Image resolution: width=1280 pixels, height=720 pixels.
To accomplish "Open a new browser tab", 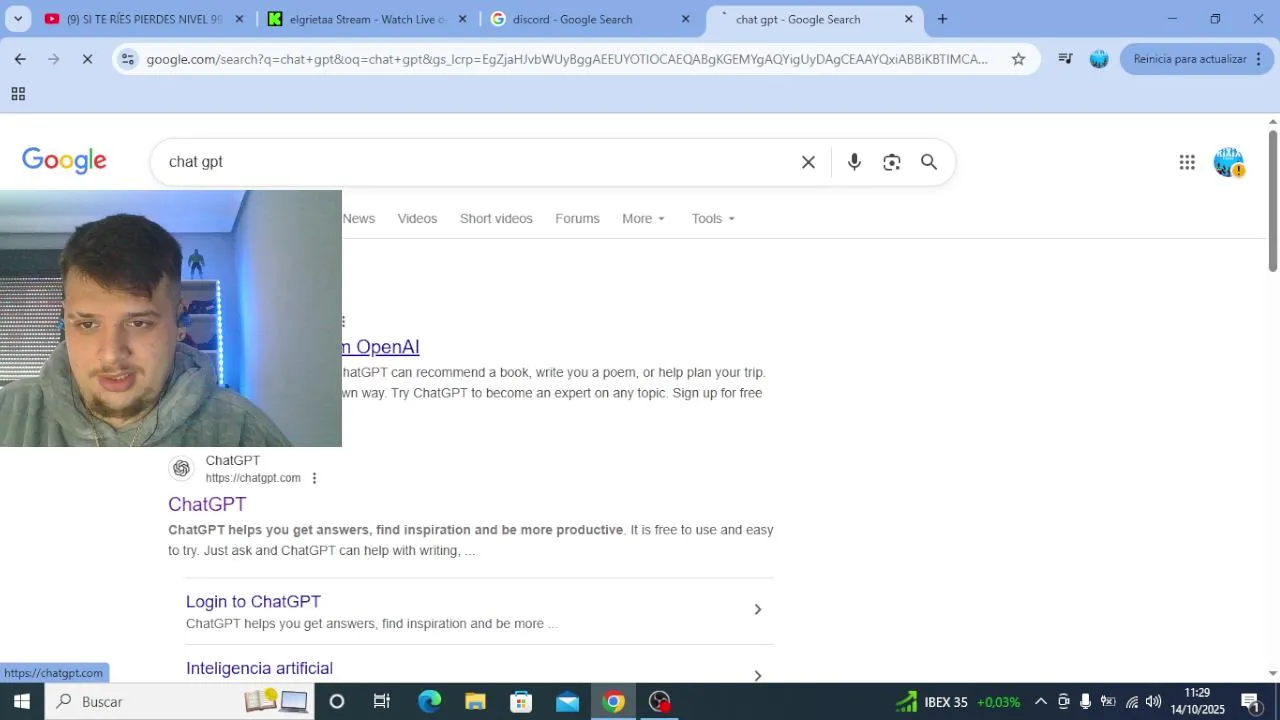I will pos(942,19).
